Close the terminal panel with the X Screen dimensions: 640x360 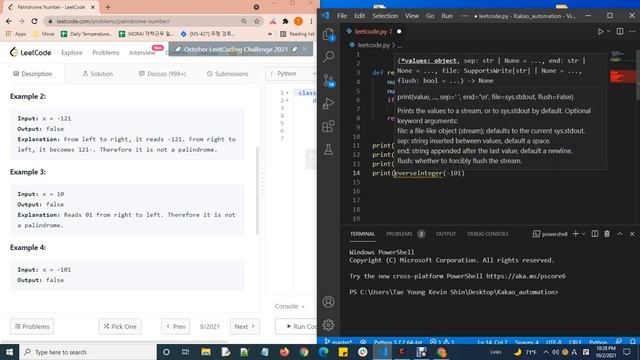click(x=632, y=234)
